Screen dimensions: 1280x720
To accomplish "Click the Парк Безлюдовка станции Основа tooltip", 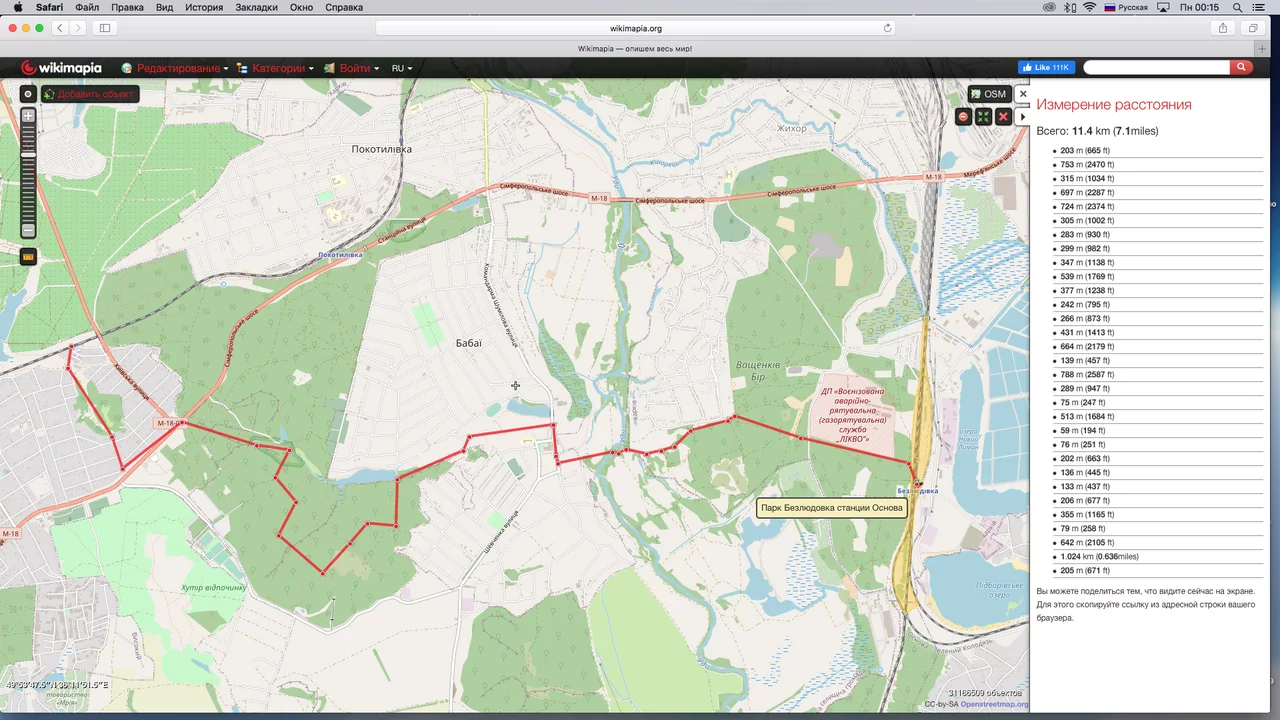I will [x=832, y=508].
